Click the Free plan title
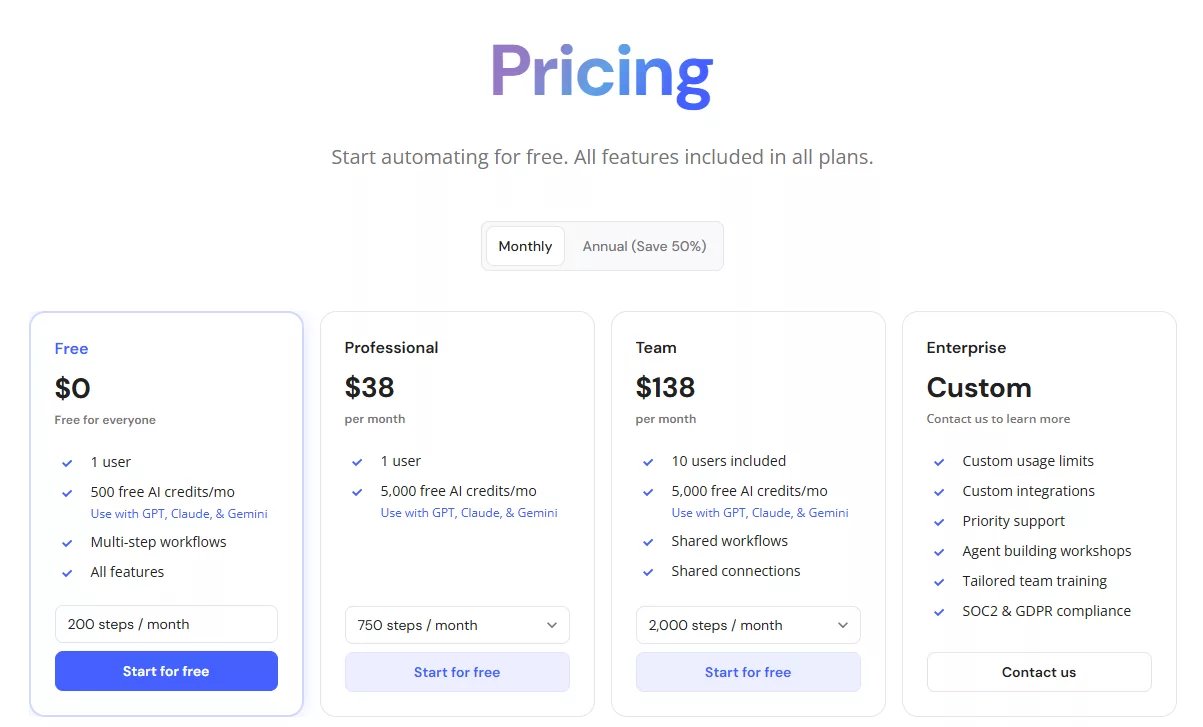The width and height of the screenshot is (1203, 727). 71,349
